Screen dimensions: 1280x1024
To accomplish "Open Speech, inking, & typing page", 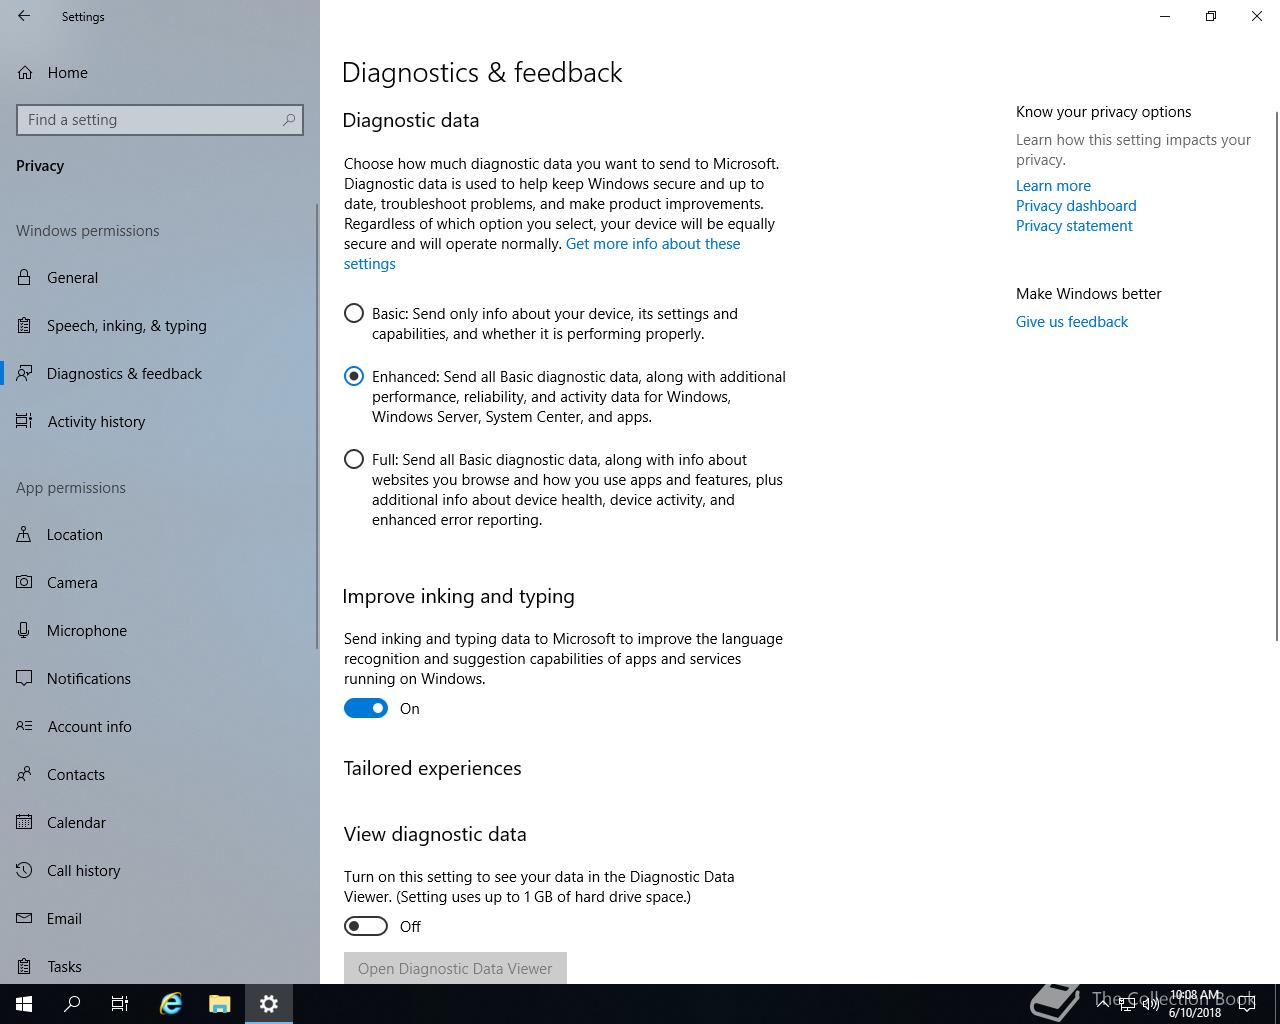I will click(x=160, y=325).
